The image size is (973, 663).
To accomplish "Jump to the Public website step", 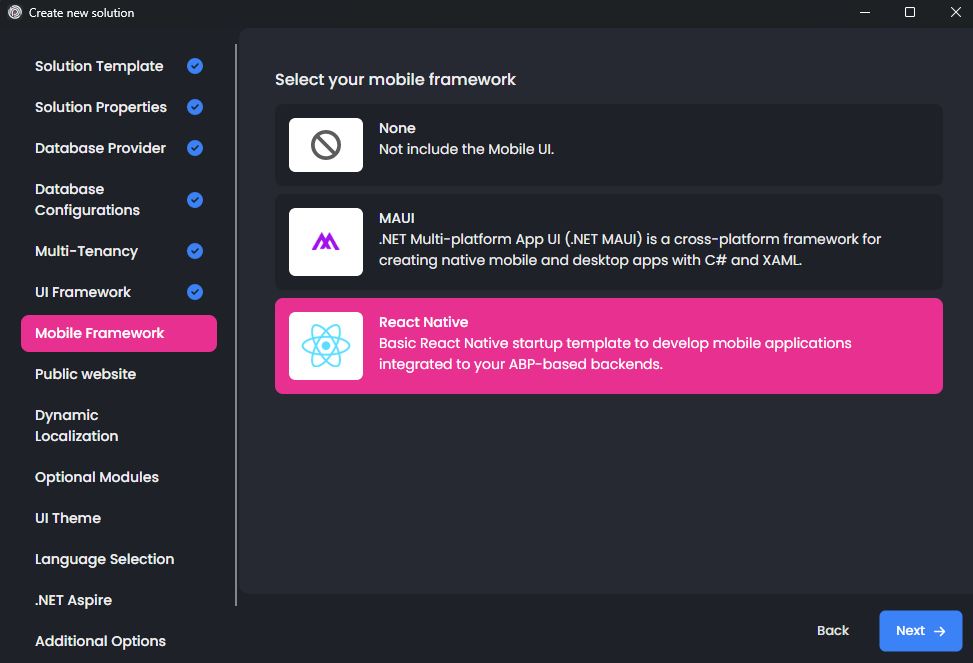I will pos(85,374).
